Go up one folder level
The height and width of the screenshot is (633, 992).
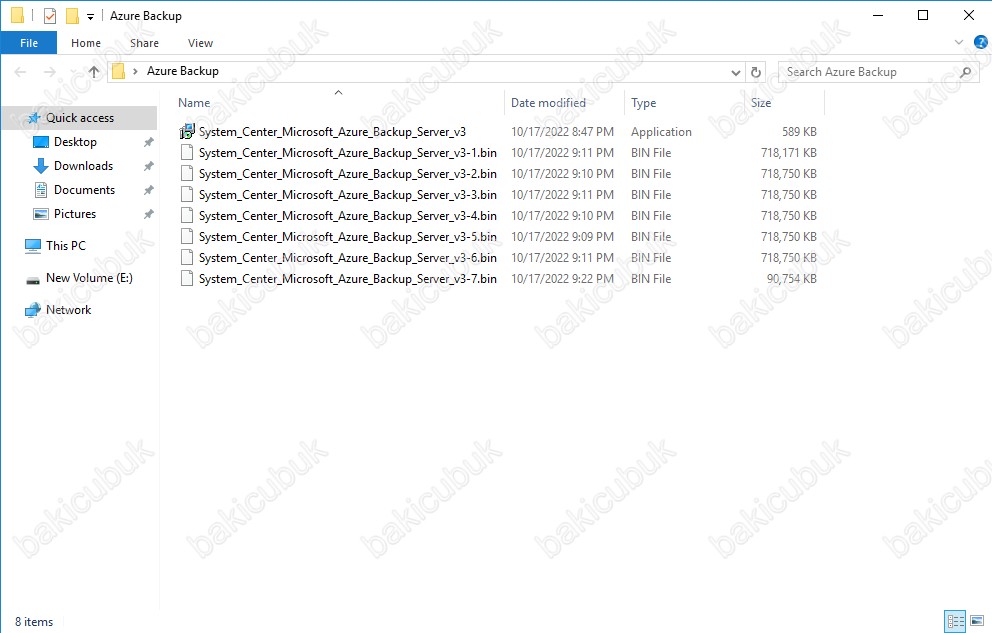[x=94, y=72]
